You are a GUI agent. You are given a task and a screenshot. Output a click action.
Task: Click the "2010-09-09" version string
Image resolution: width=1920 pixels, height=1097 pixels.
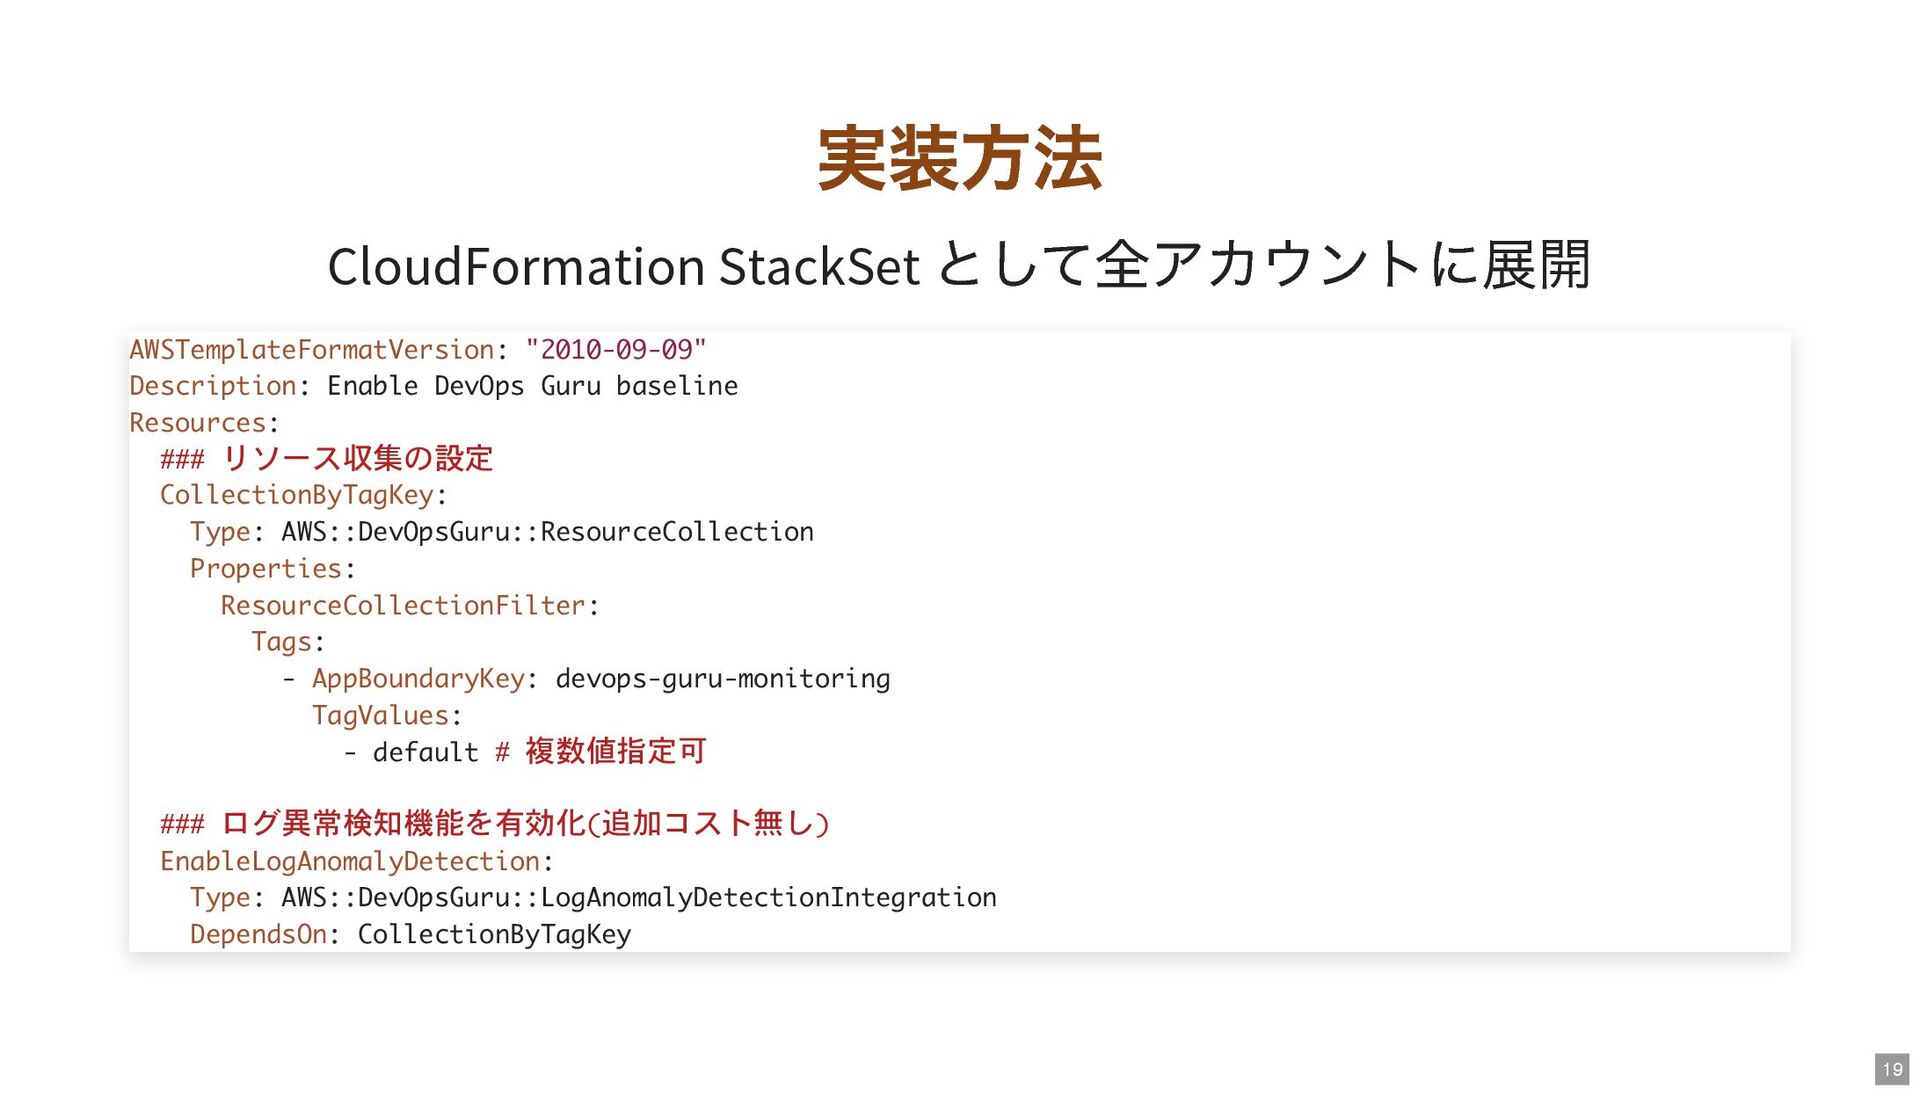(615, 350)
